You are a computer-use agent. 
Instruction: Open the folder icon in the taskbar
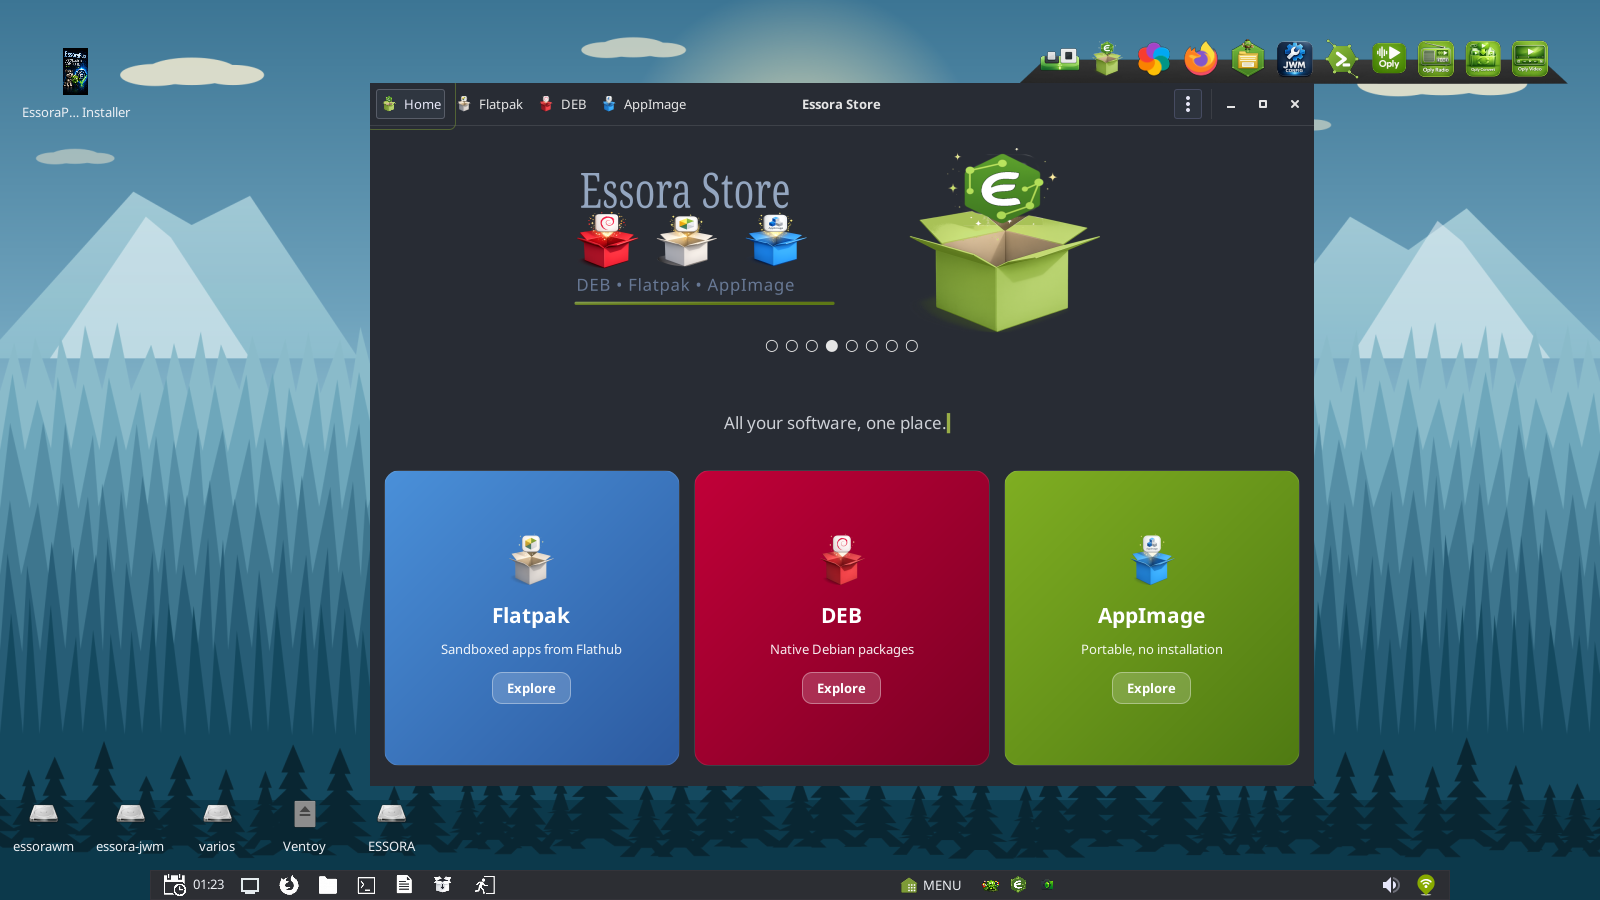point(328,885)
